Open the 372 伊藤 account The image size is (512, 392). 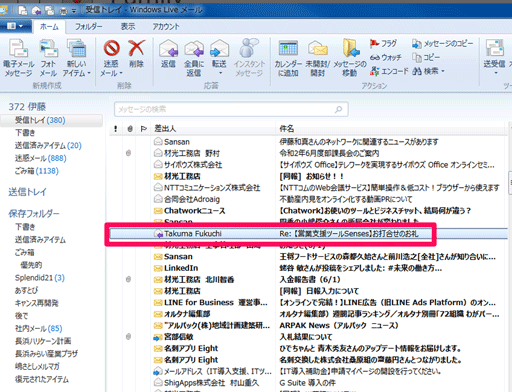(27, 107)
